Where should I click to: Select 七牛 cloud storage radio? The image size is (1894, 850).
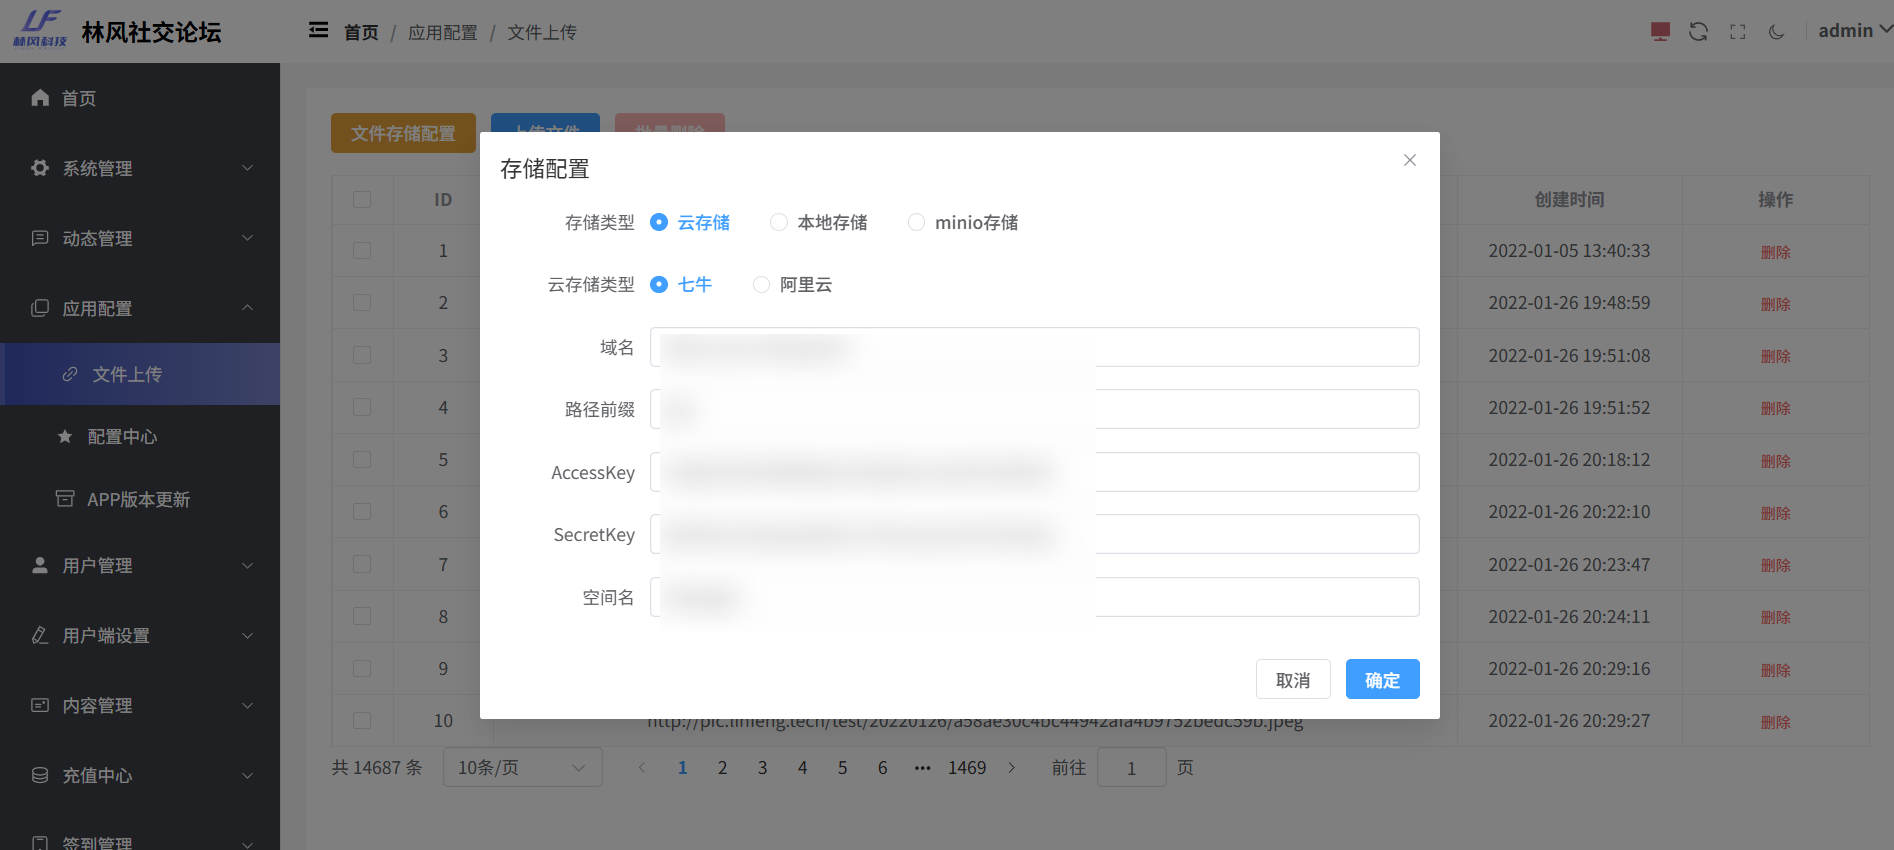pos(681,284)
